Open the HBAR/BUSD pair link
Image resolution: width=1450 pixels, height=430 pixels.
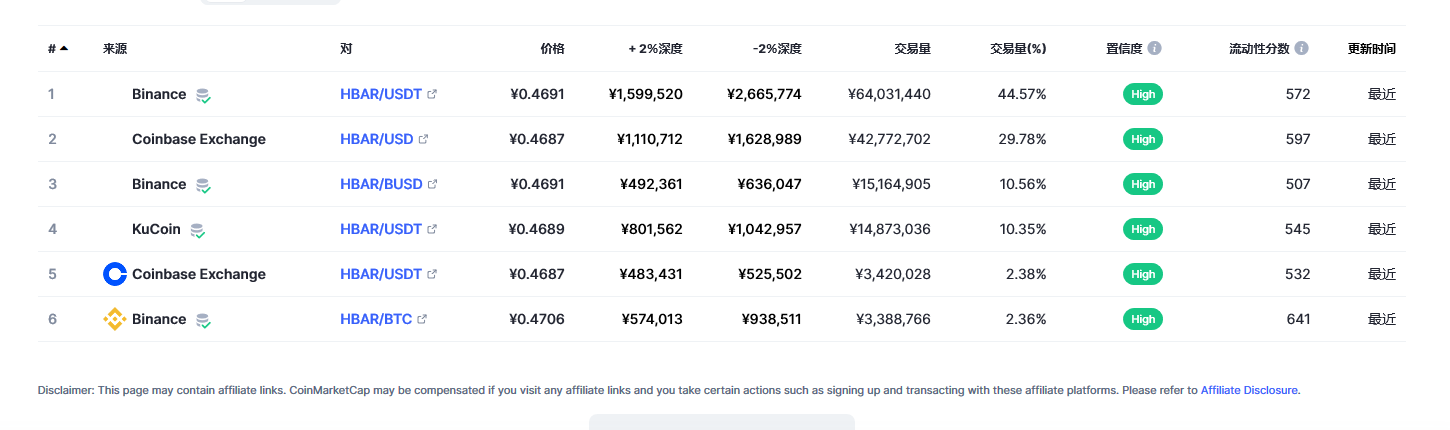click(381, 184)
